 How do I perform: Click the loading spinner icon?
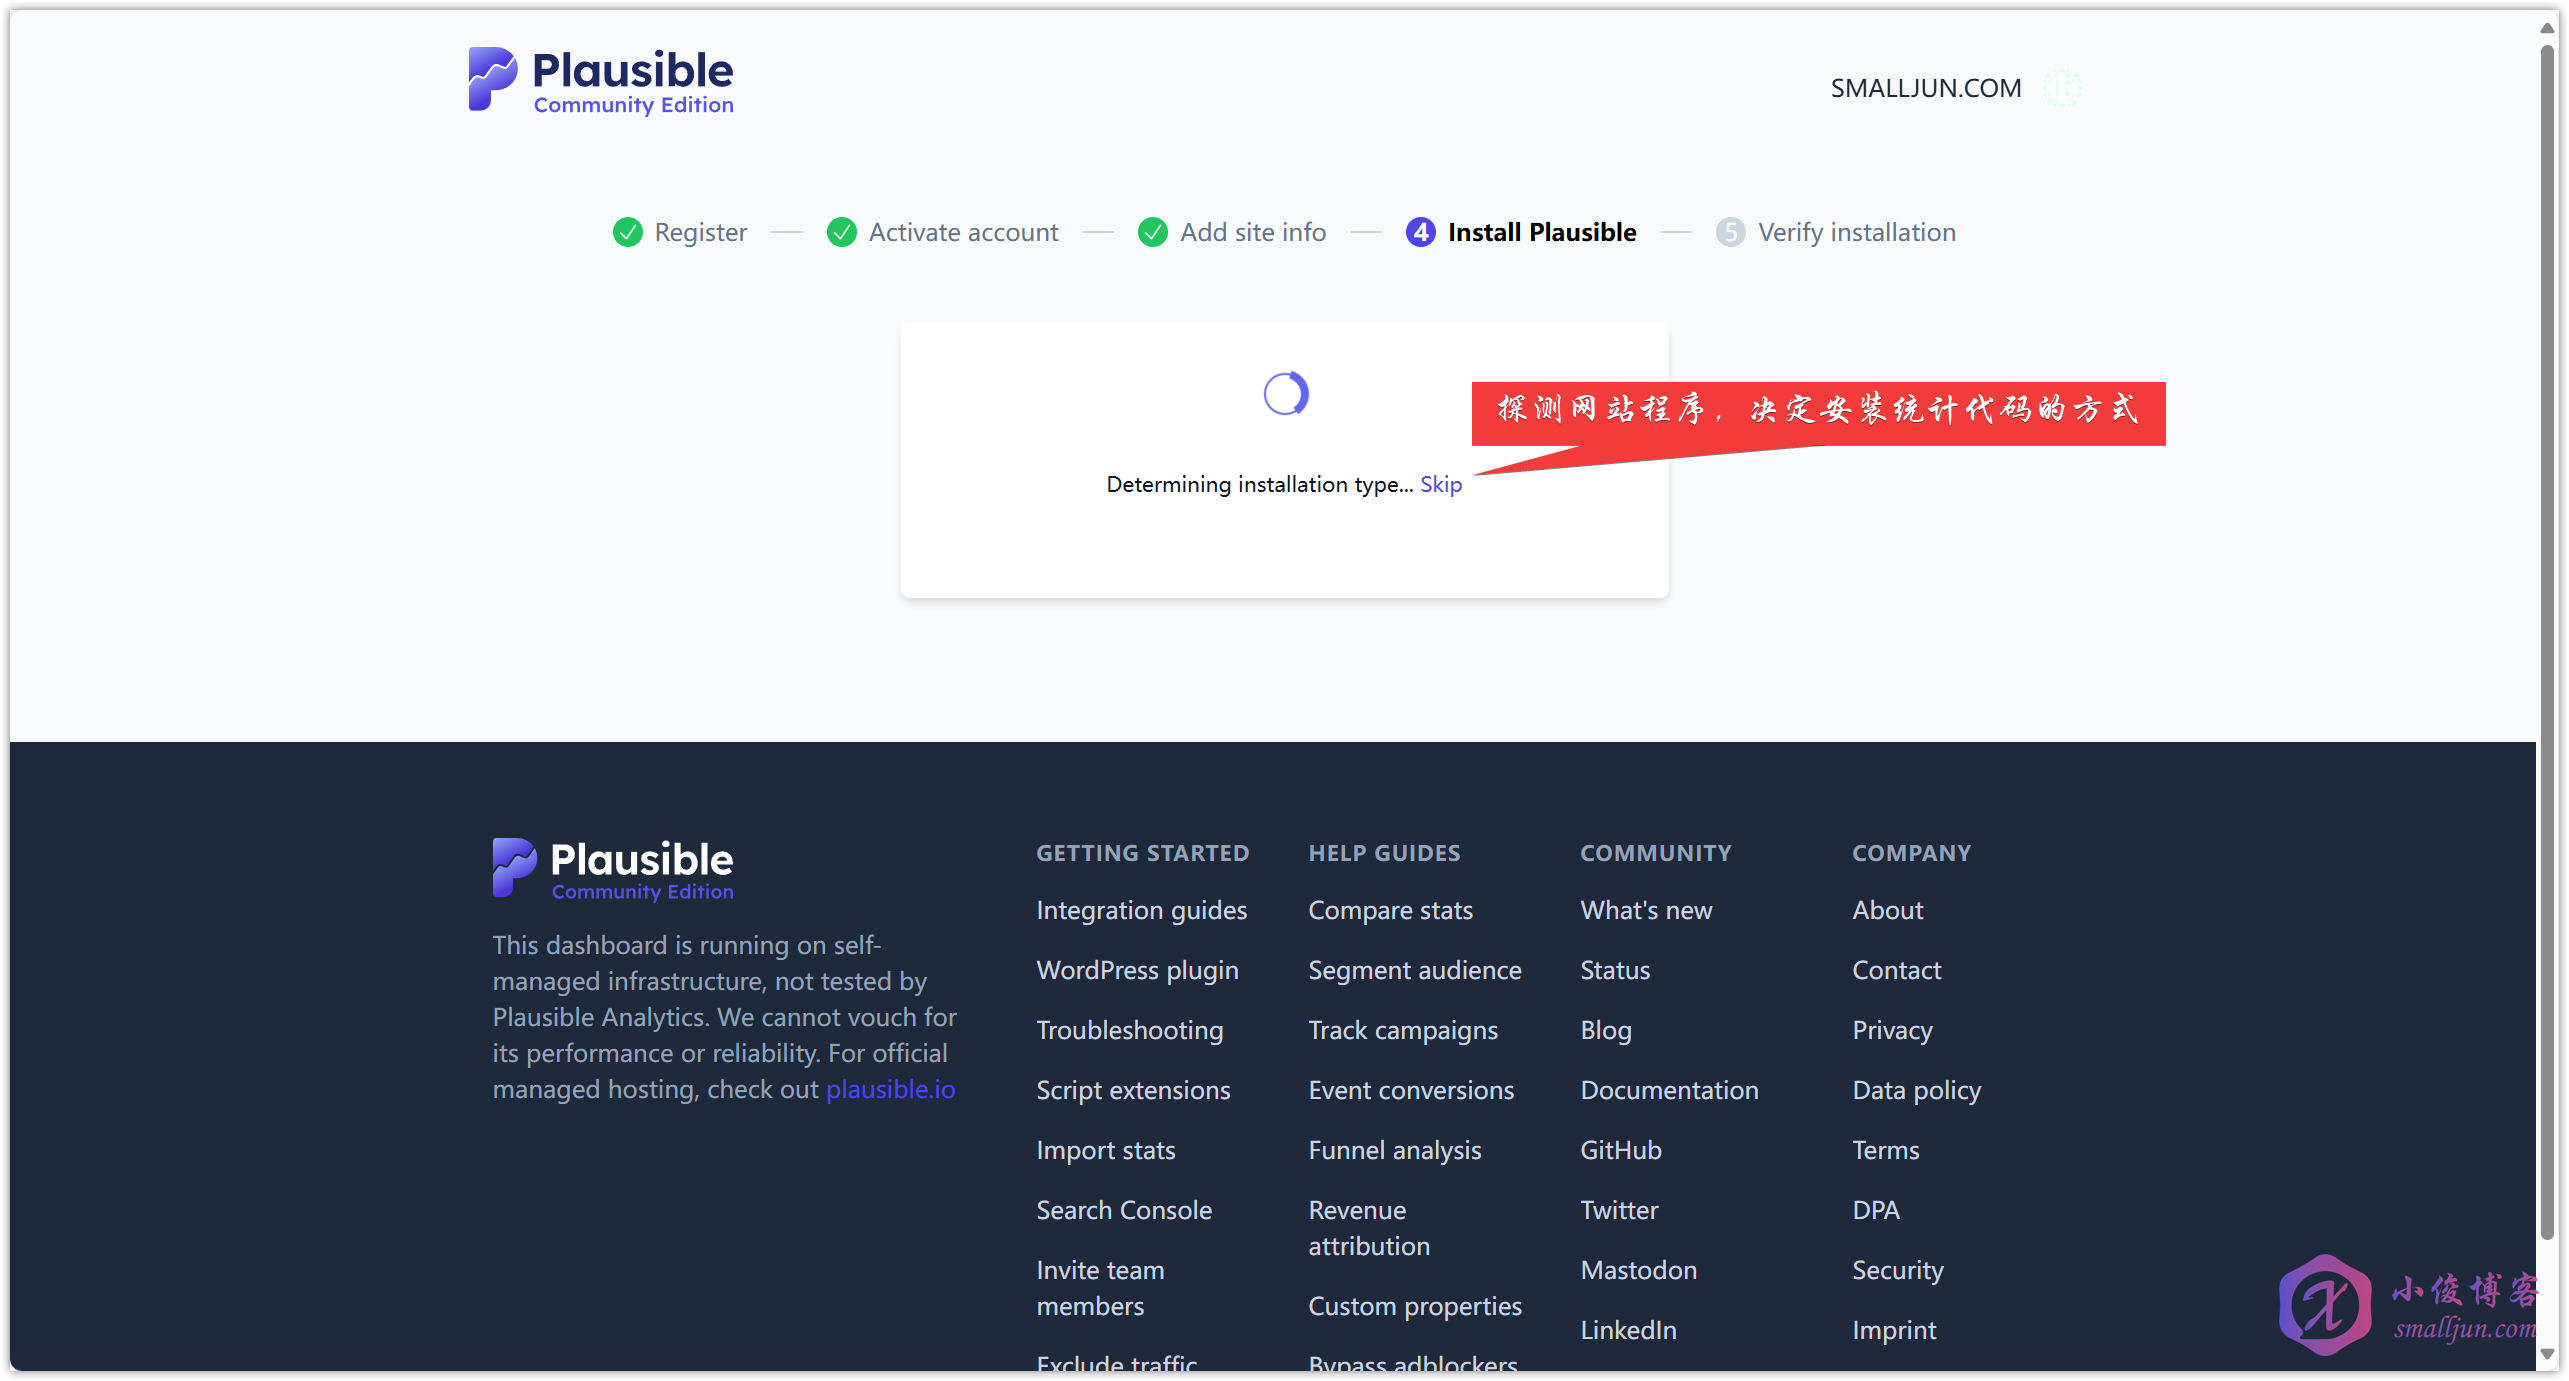pos(1285,393)
